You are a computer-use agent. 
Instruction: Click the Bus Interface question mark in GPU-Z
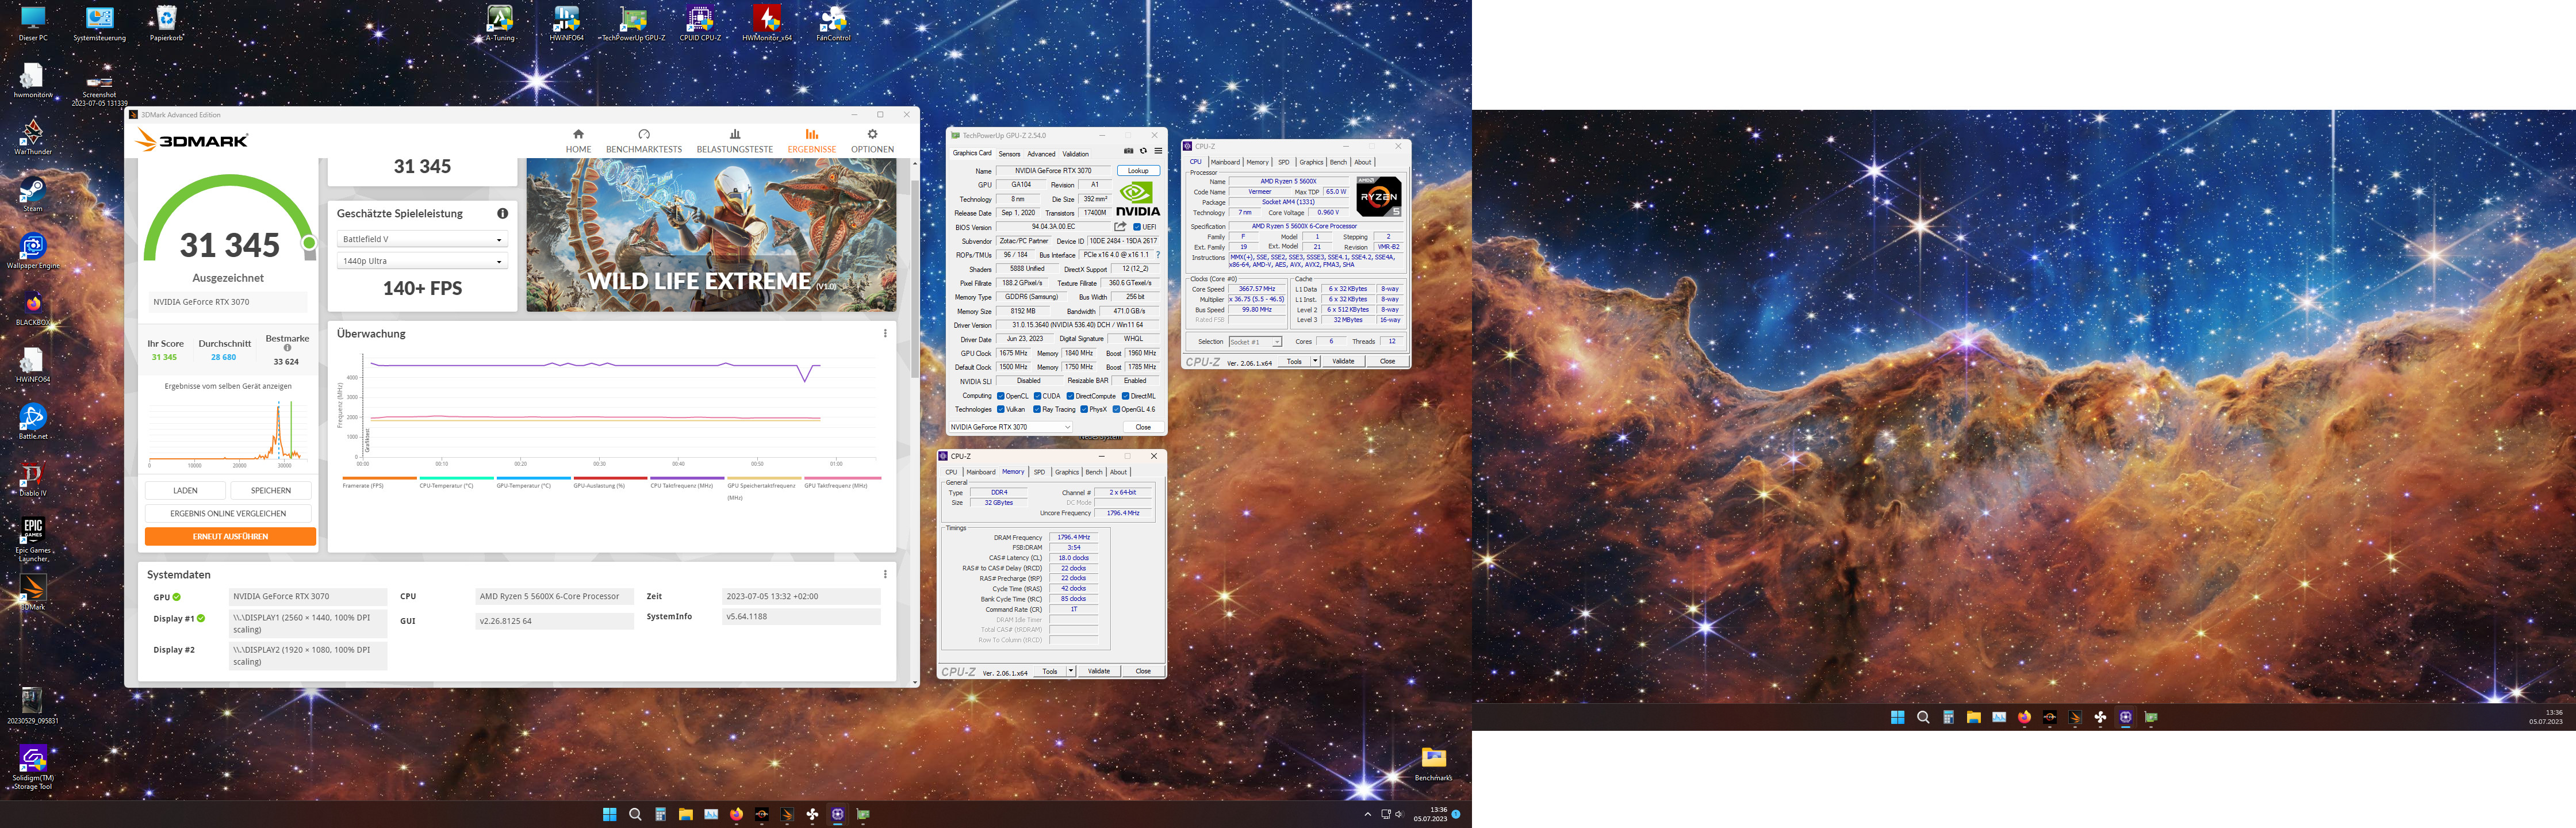tap(1158, 255)
